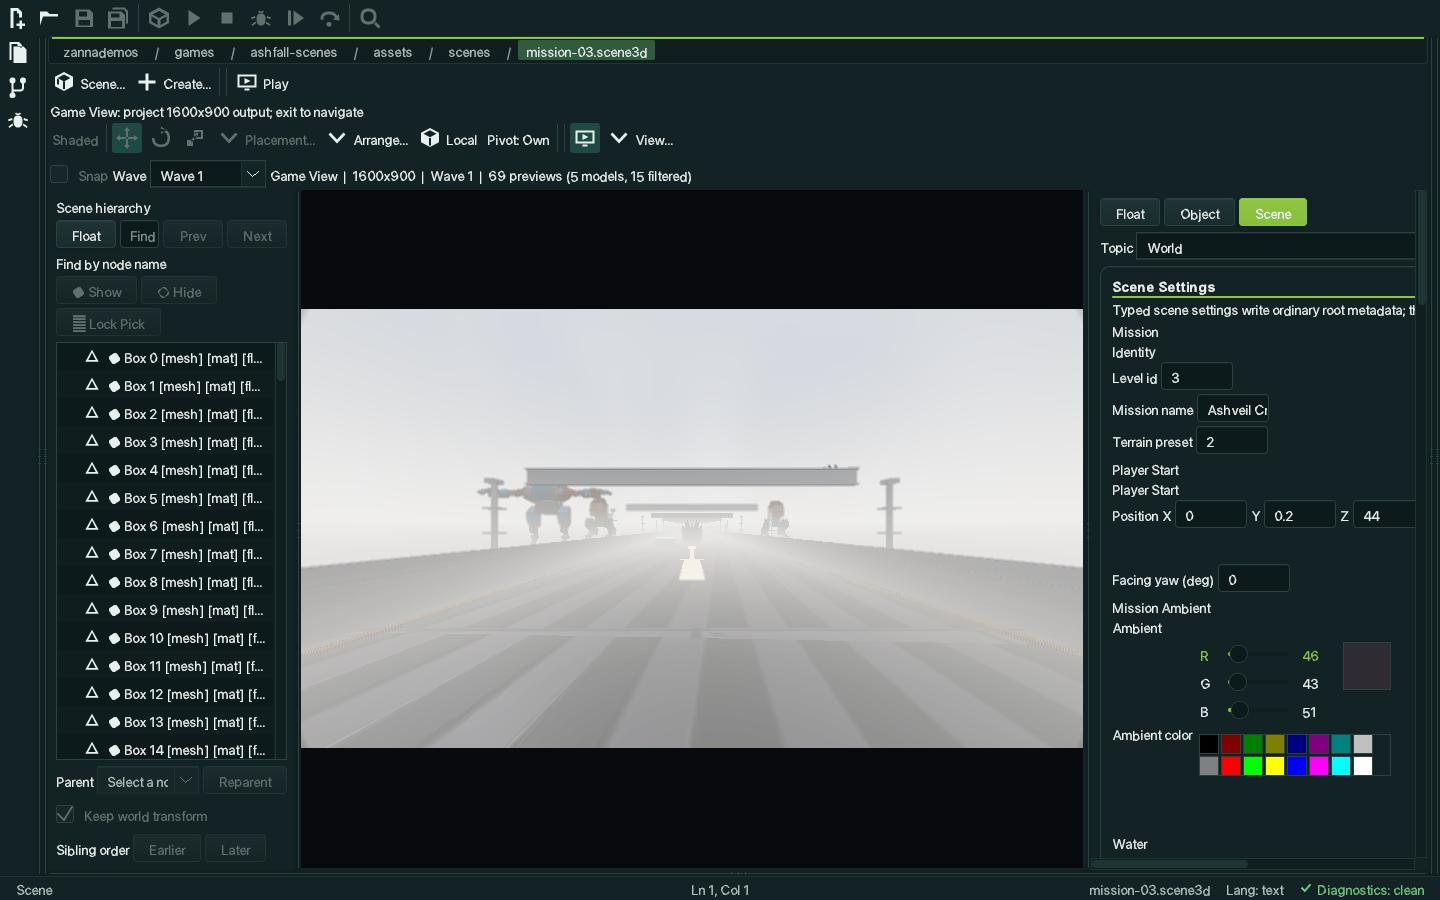
Task: Toggle Keep world transform checkbox
Action: (x=65, y=814)
